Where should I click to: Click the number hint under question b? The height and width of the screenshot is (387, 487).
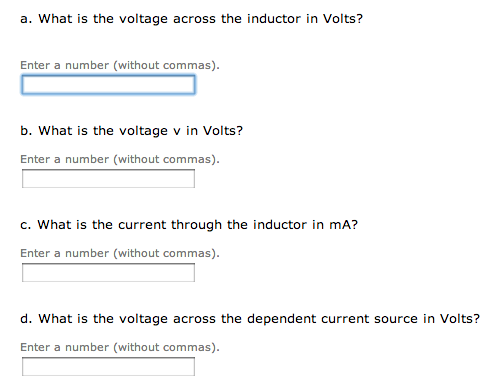pos(120,159)
